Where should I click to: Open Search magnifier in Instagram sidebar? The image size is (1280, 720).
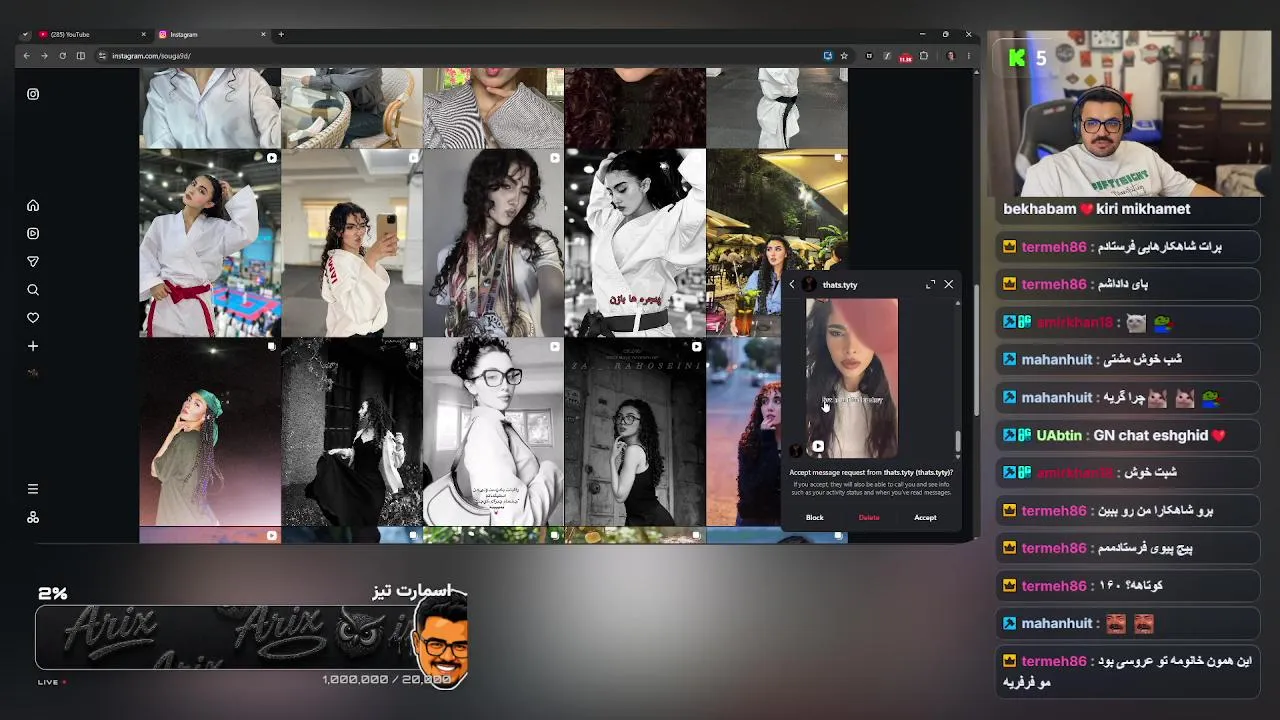(33, 290)
